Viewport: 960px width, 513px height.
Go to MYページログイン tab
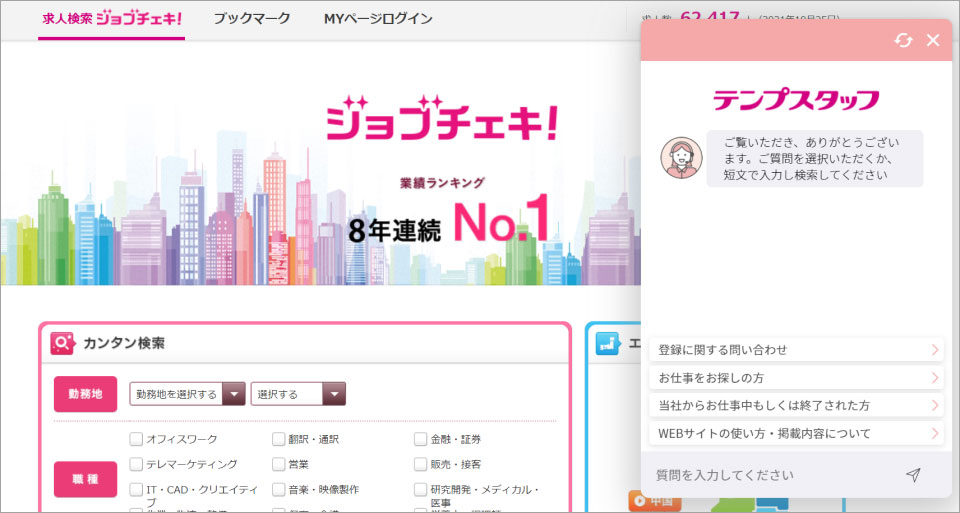tap(378, 19)
